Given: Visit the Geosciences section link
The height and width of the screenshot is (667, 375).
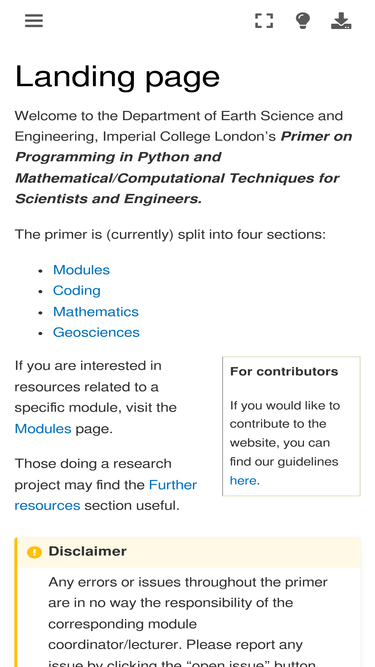Looking at the screenshot, I should coord(96,332).
